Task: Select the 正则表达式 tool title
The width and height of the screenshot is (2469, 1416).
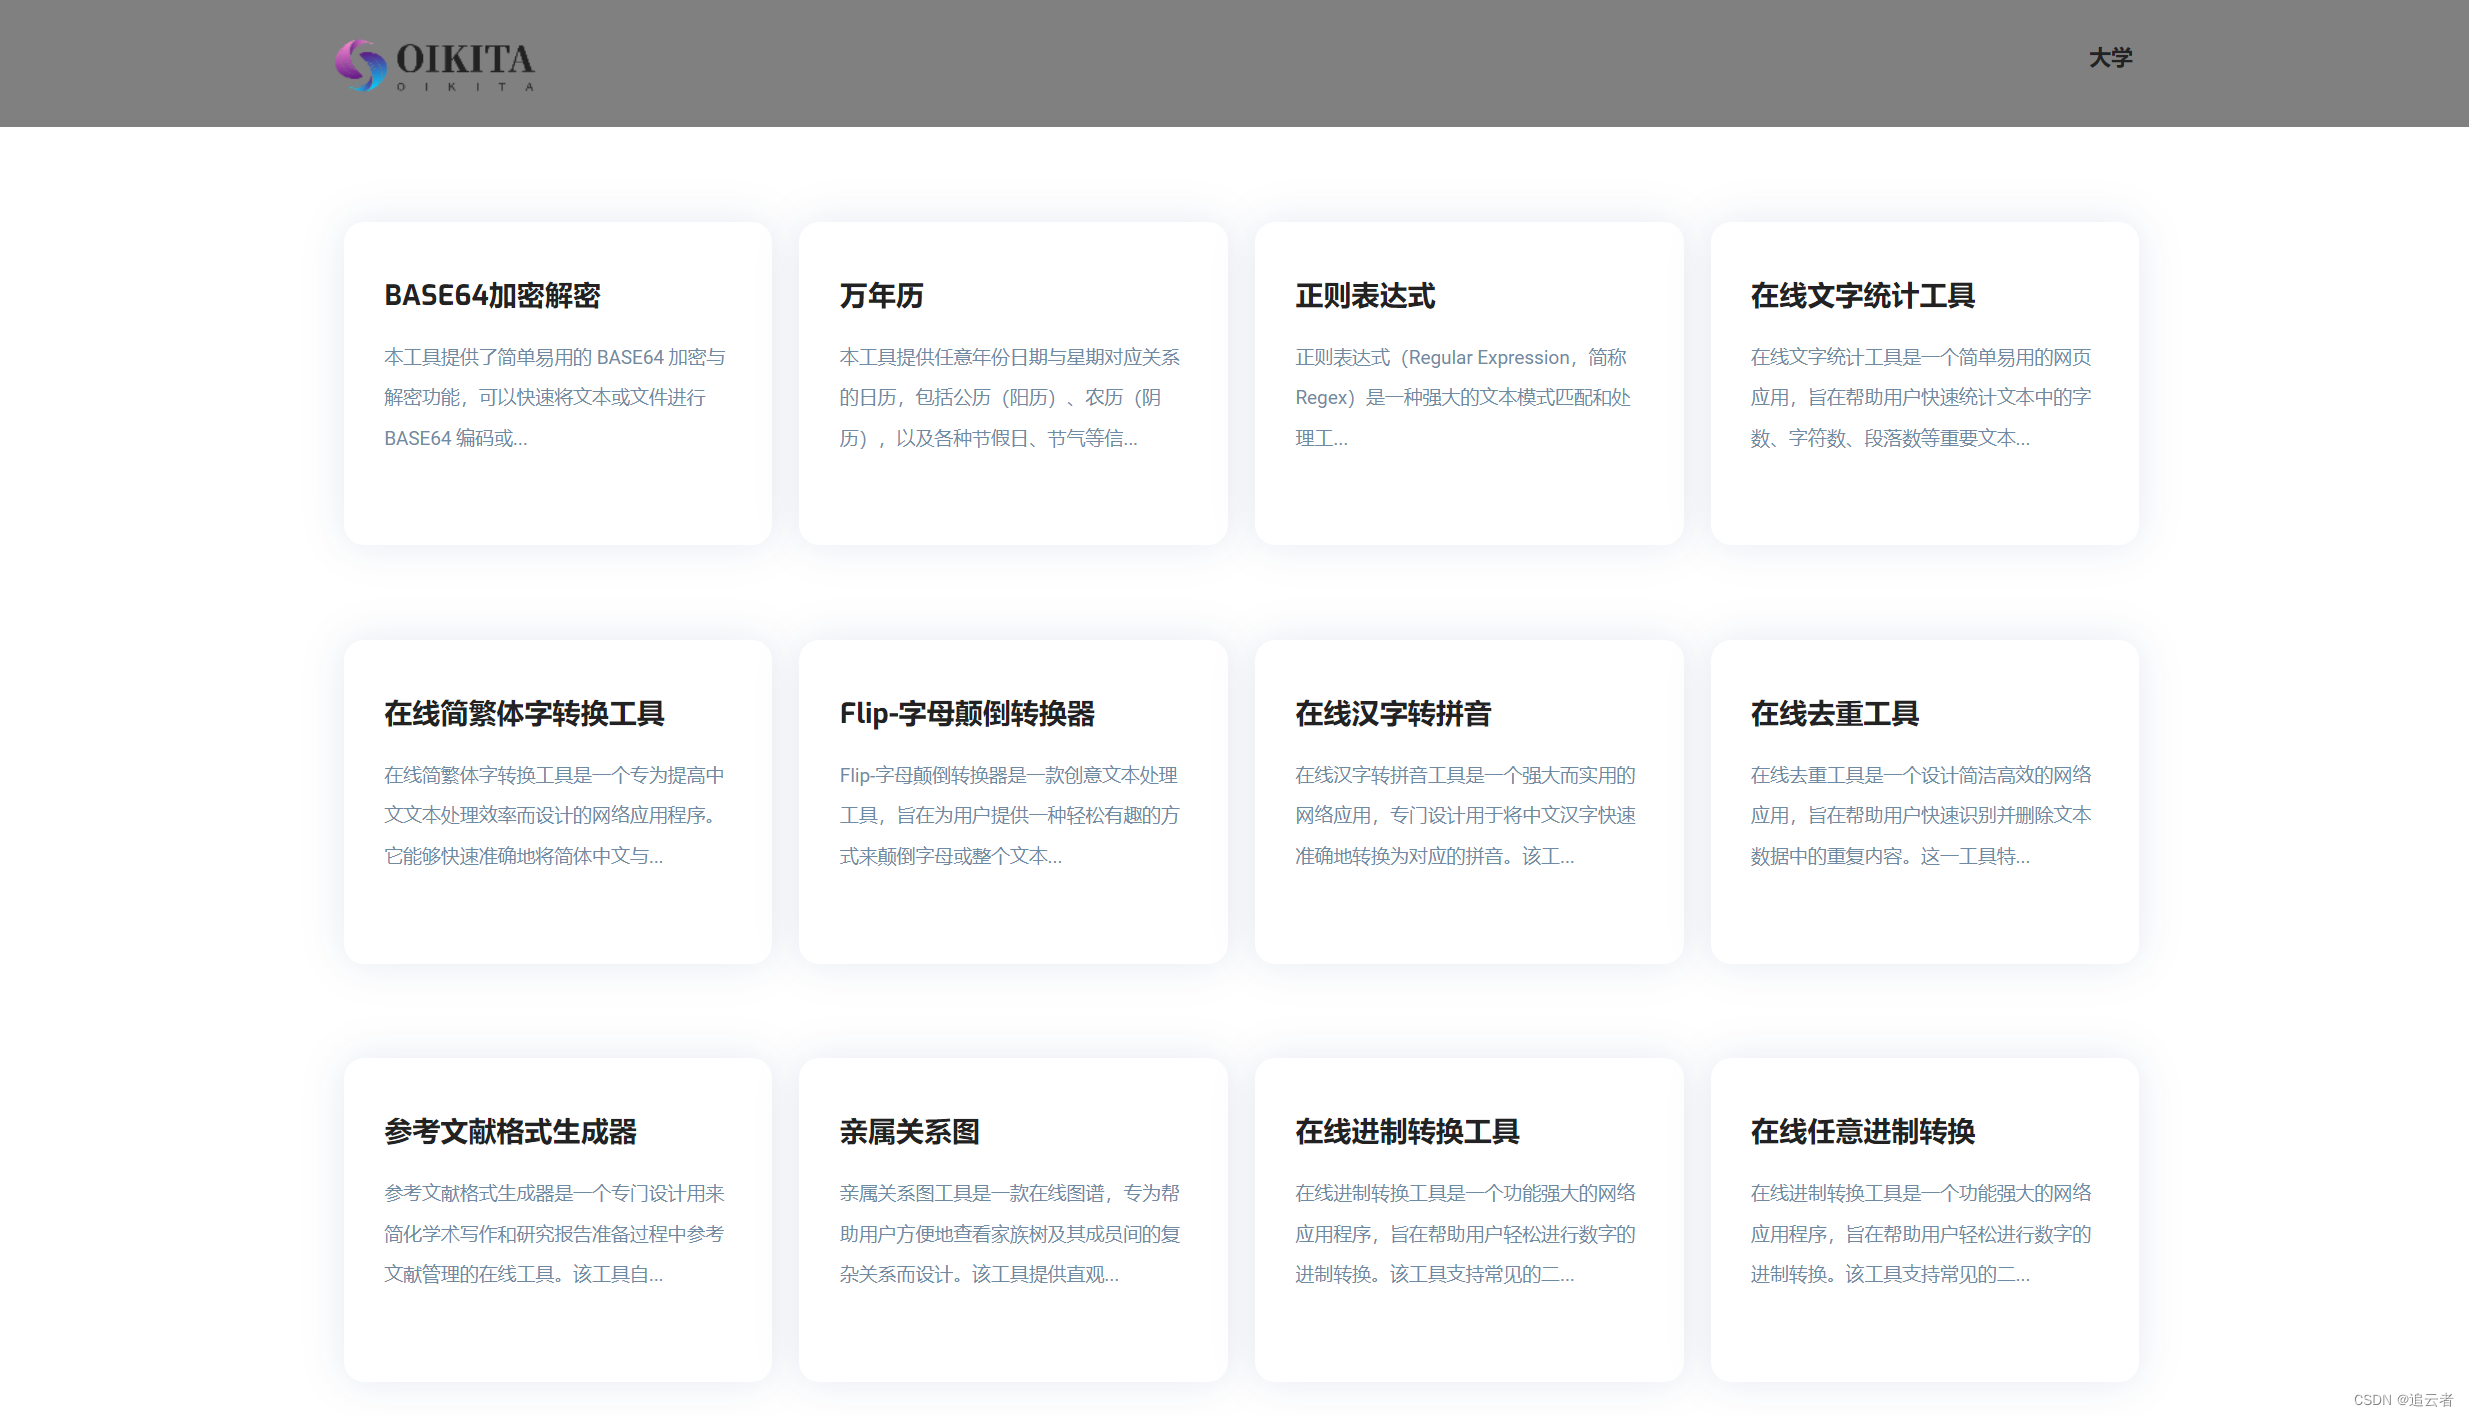Action: click(1365, 296)
